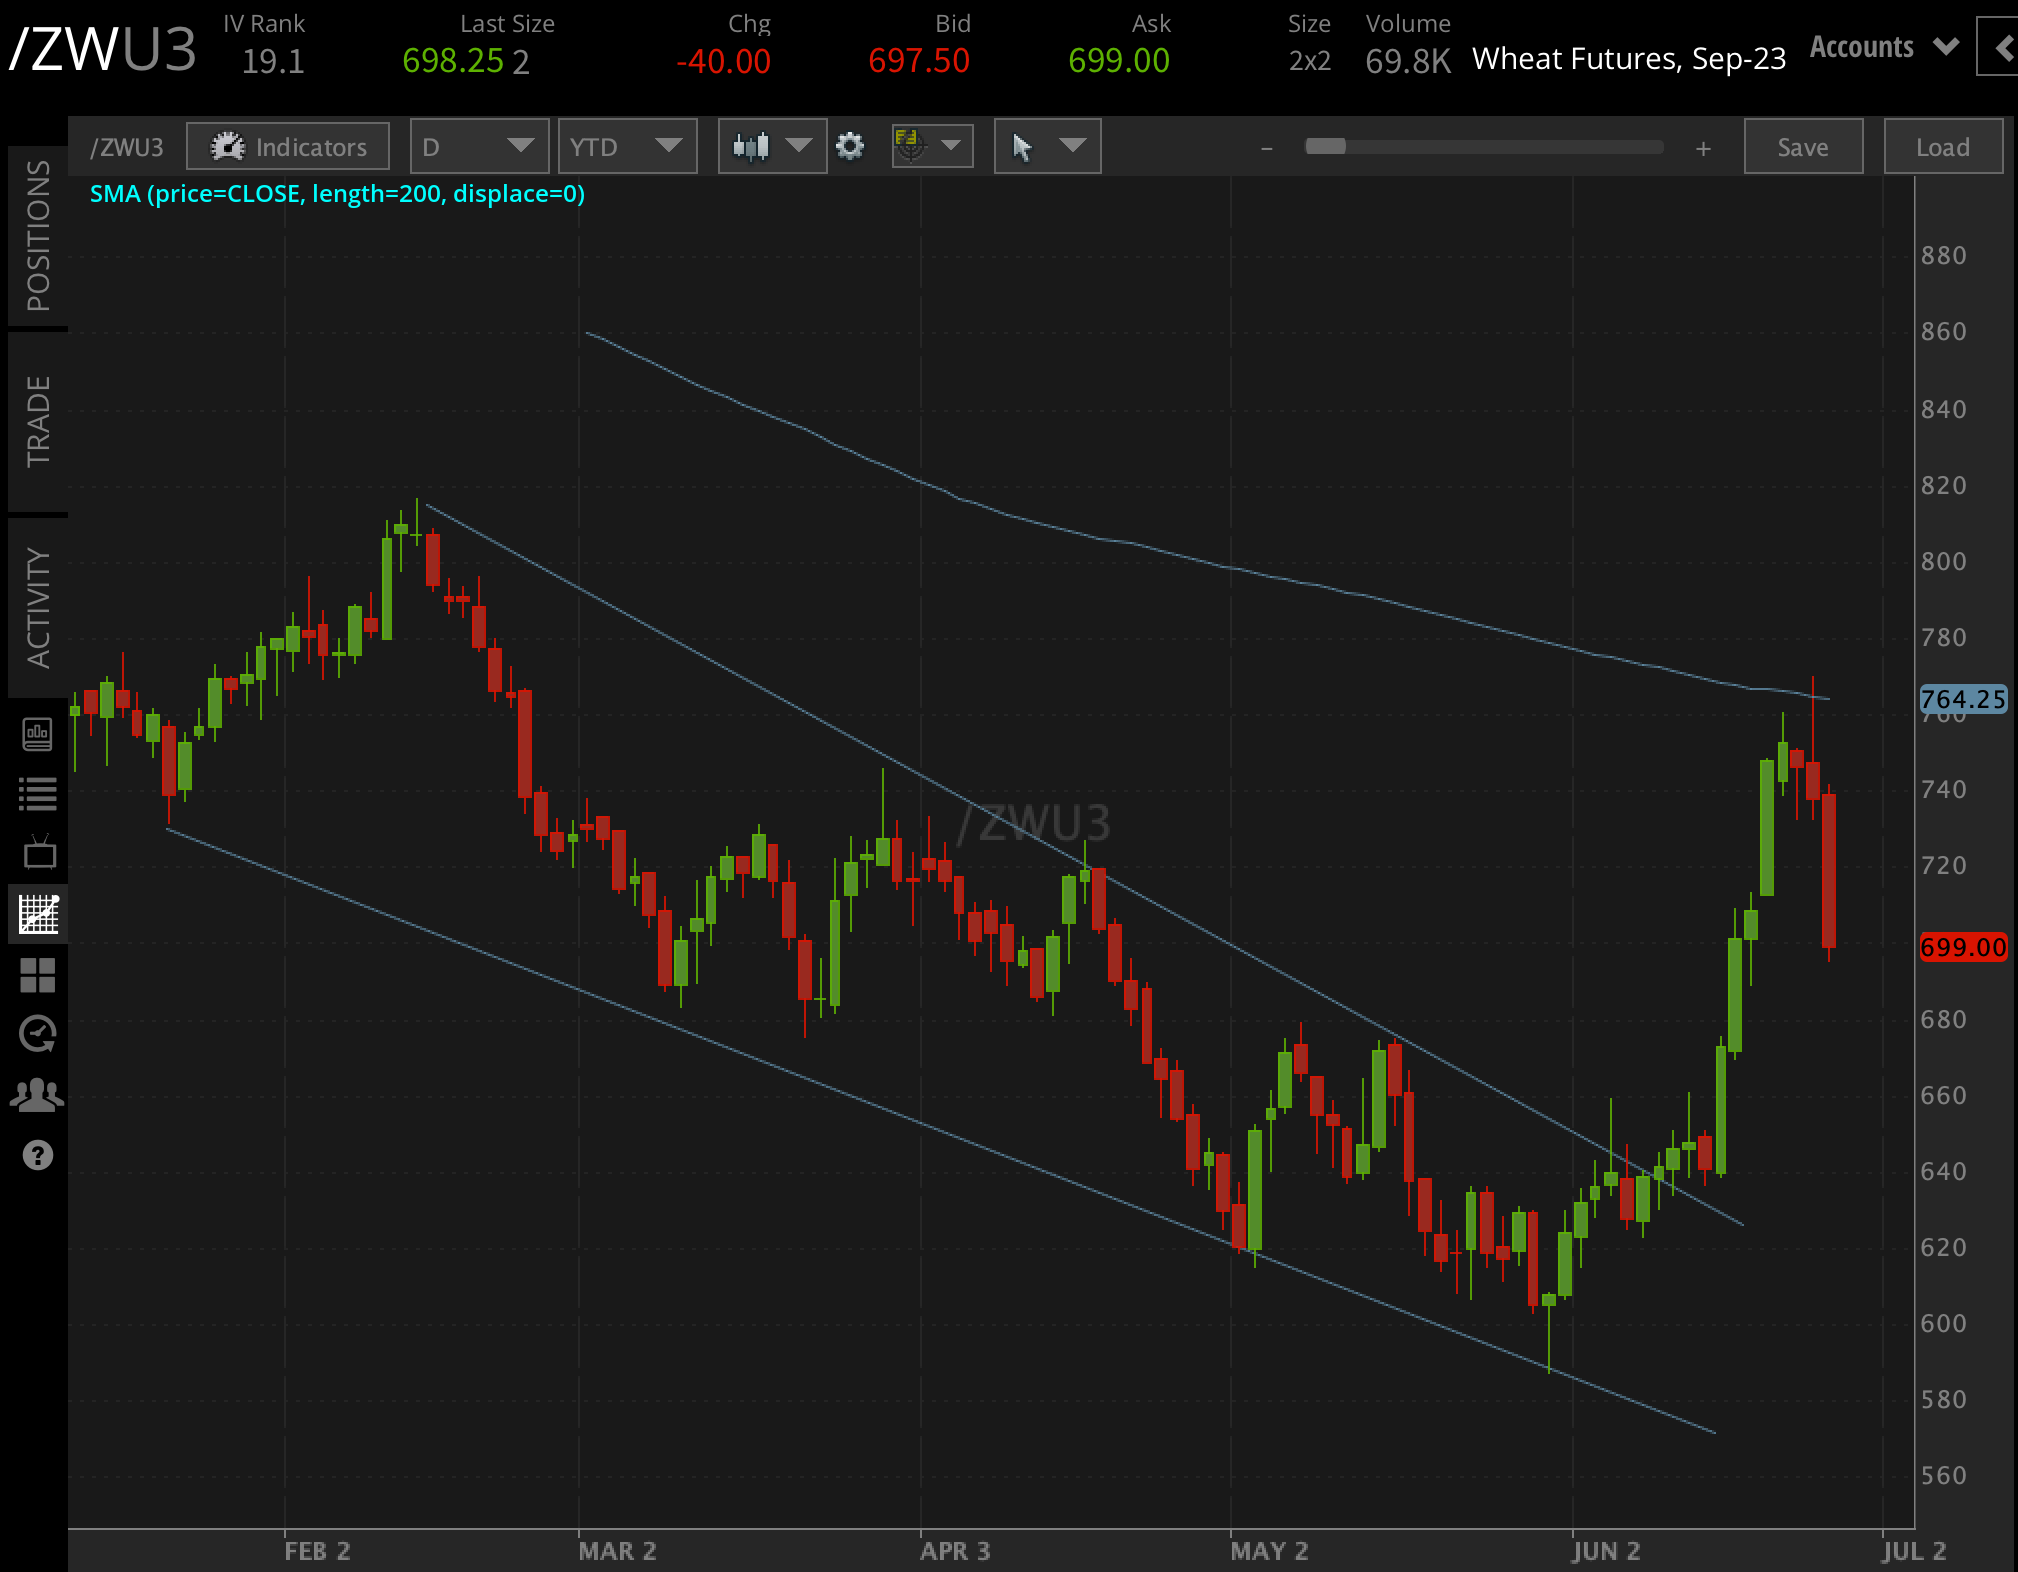
Task: Open the Accounts dropdown menu
Action: point(1883,47)
